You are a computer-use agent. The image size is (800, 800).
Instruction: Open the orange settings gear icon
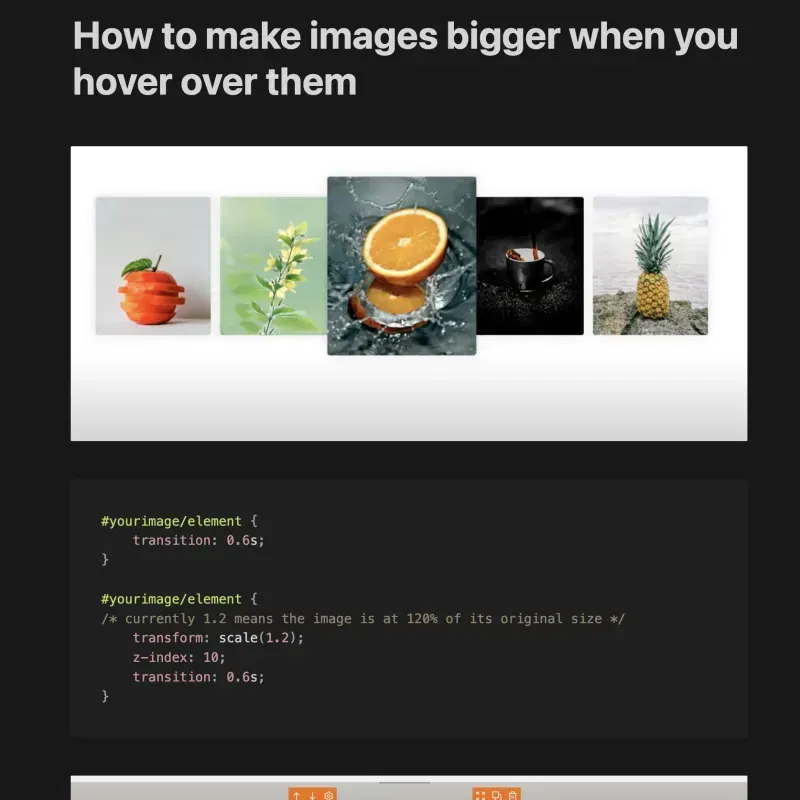pos(329,795)
